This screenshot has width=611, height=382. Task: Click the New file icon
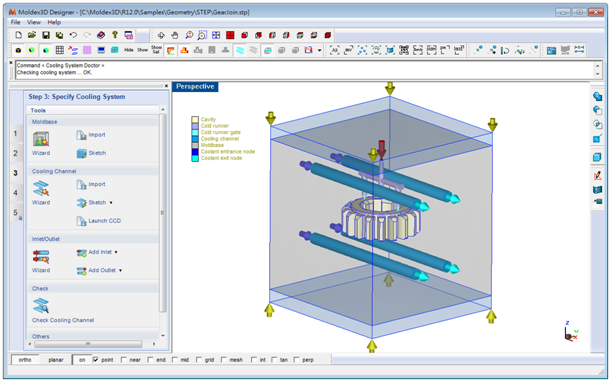(x=18, y=35)
